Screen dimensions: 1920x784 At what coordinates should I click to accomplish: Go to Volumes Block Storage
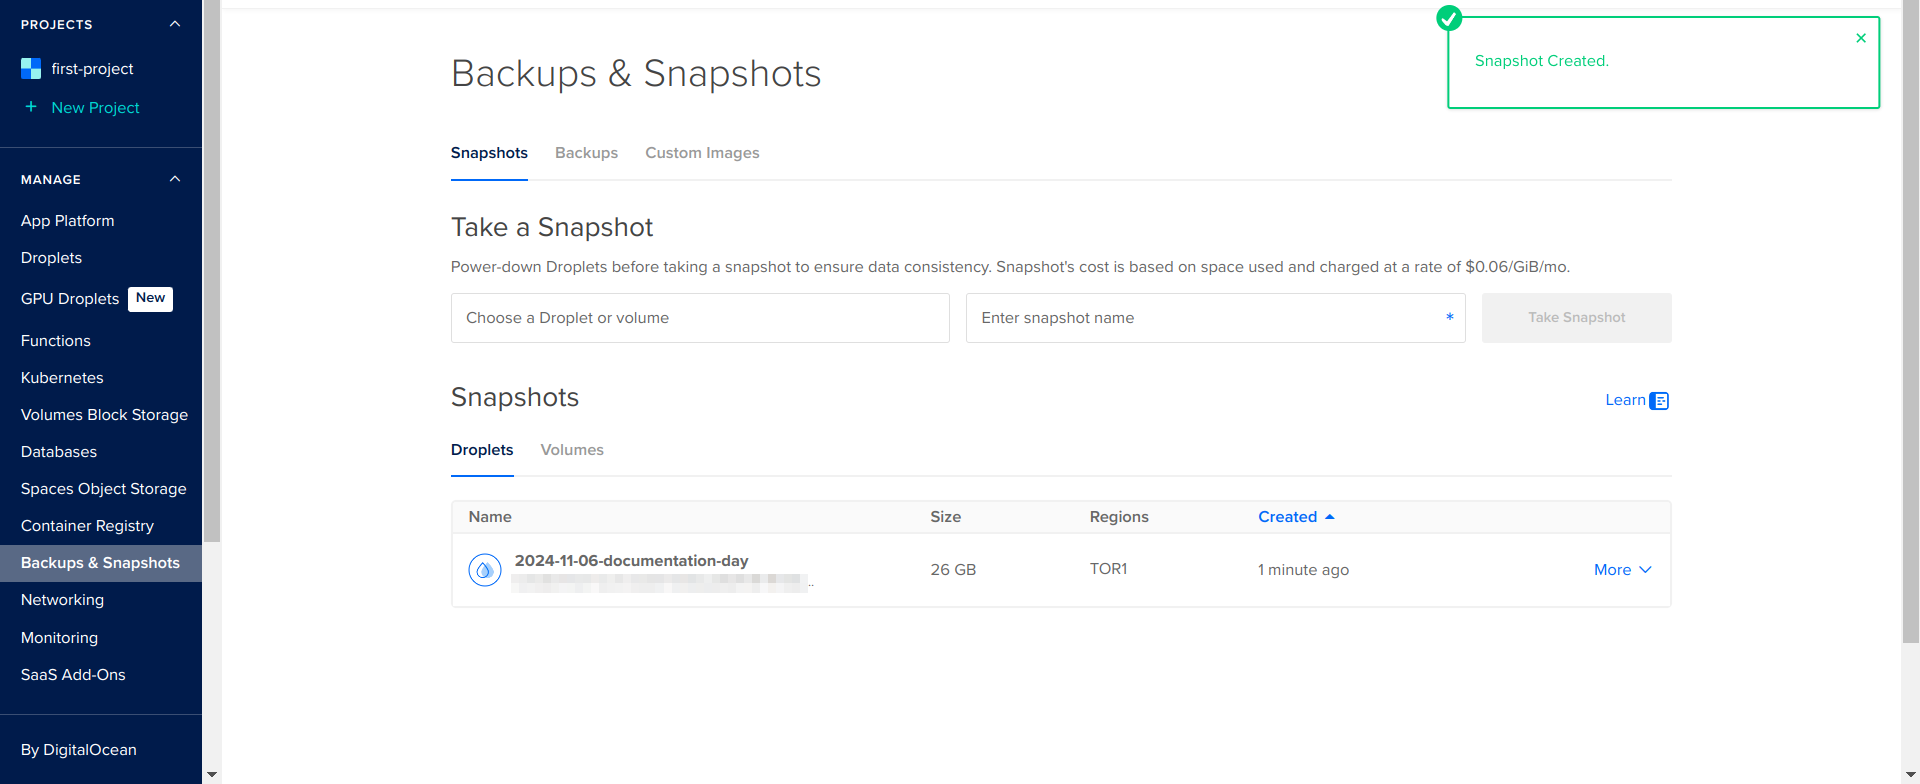[x=104, y=415]
